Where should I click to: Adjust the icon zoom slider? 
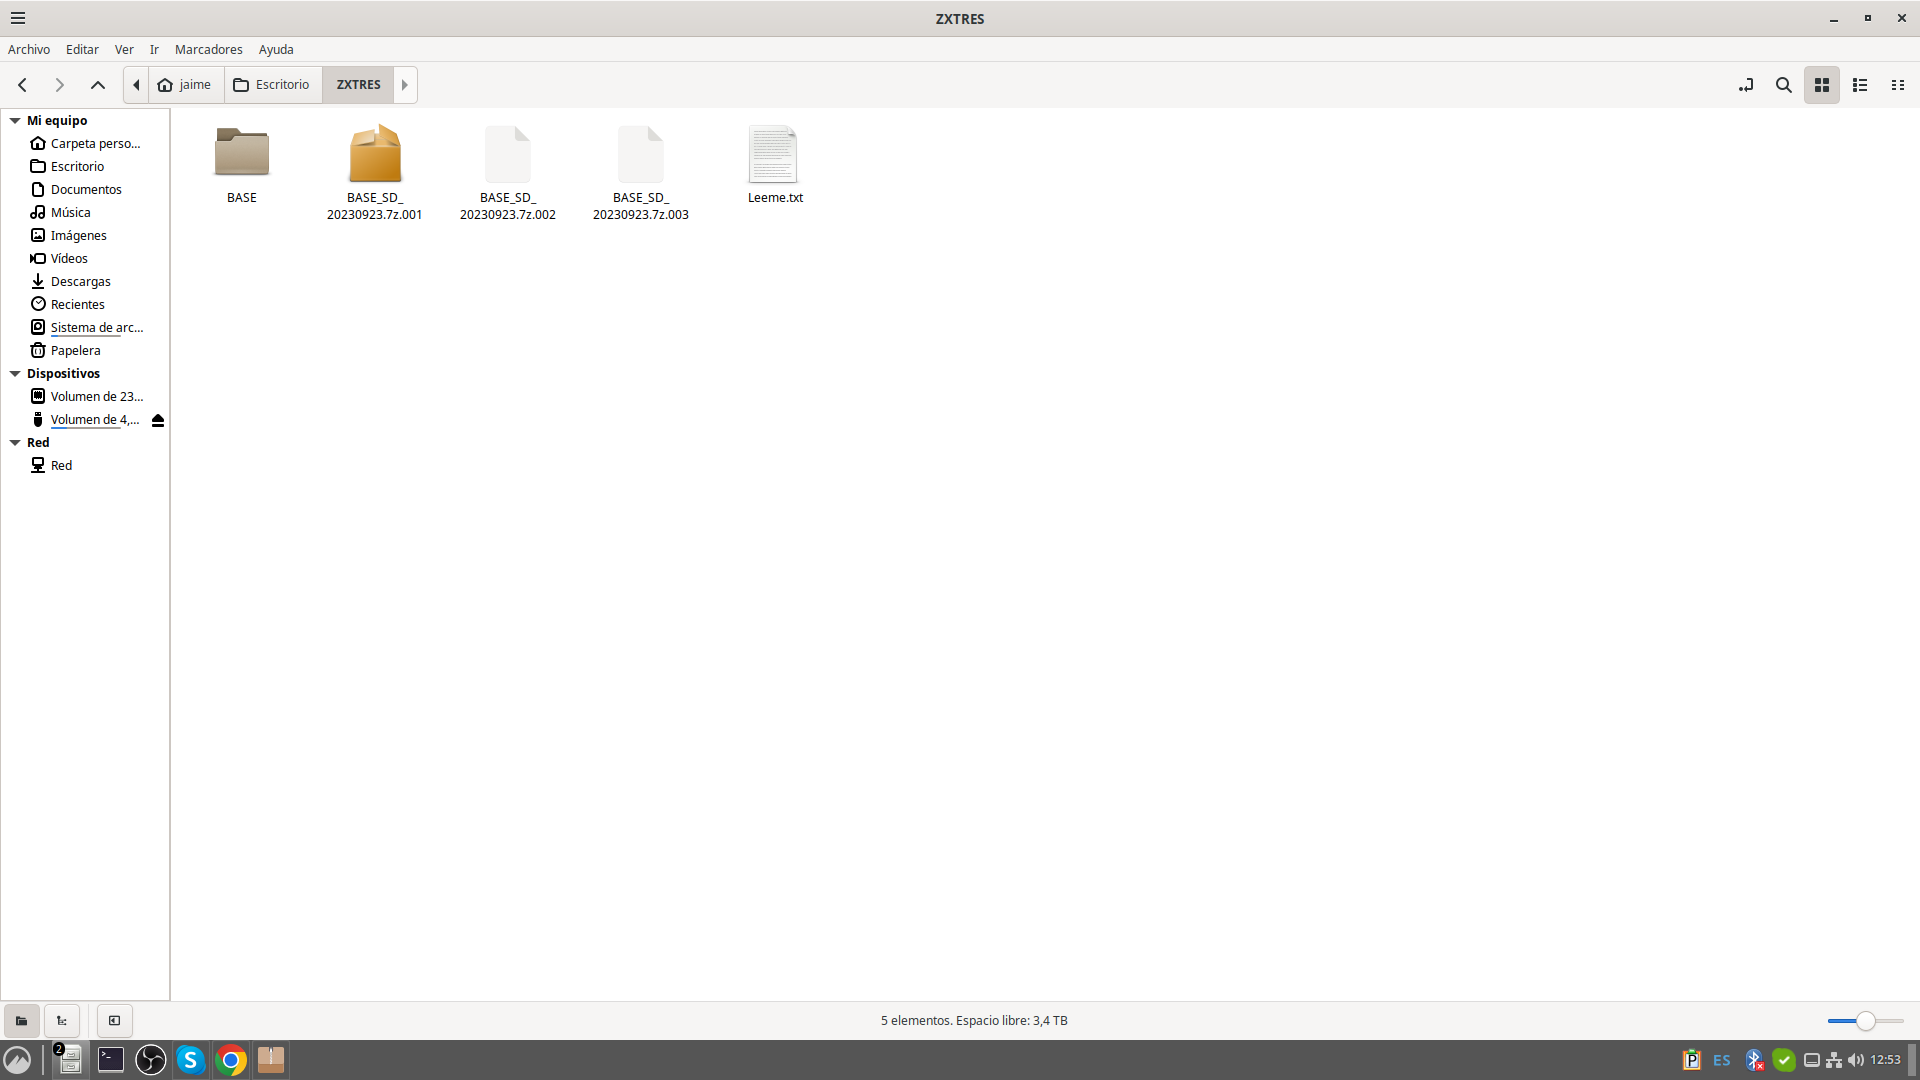pos(1865,1021)
